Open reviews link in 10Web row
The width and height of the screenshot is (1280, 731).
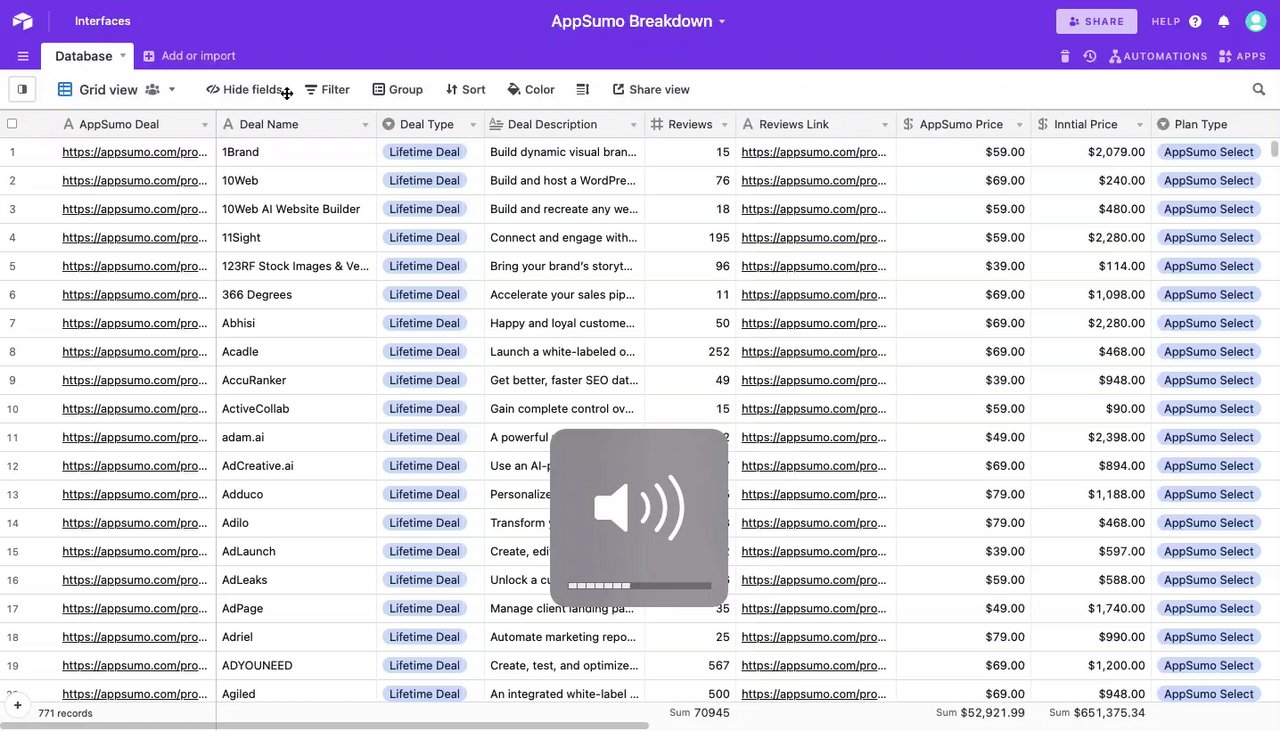point(814,181)
